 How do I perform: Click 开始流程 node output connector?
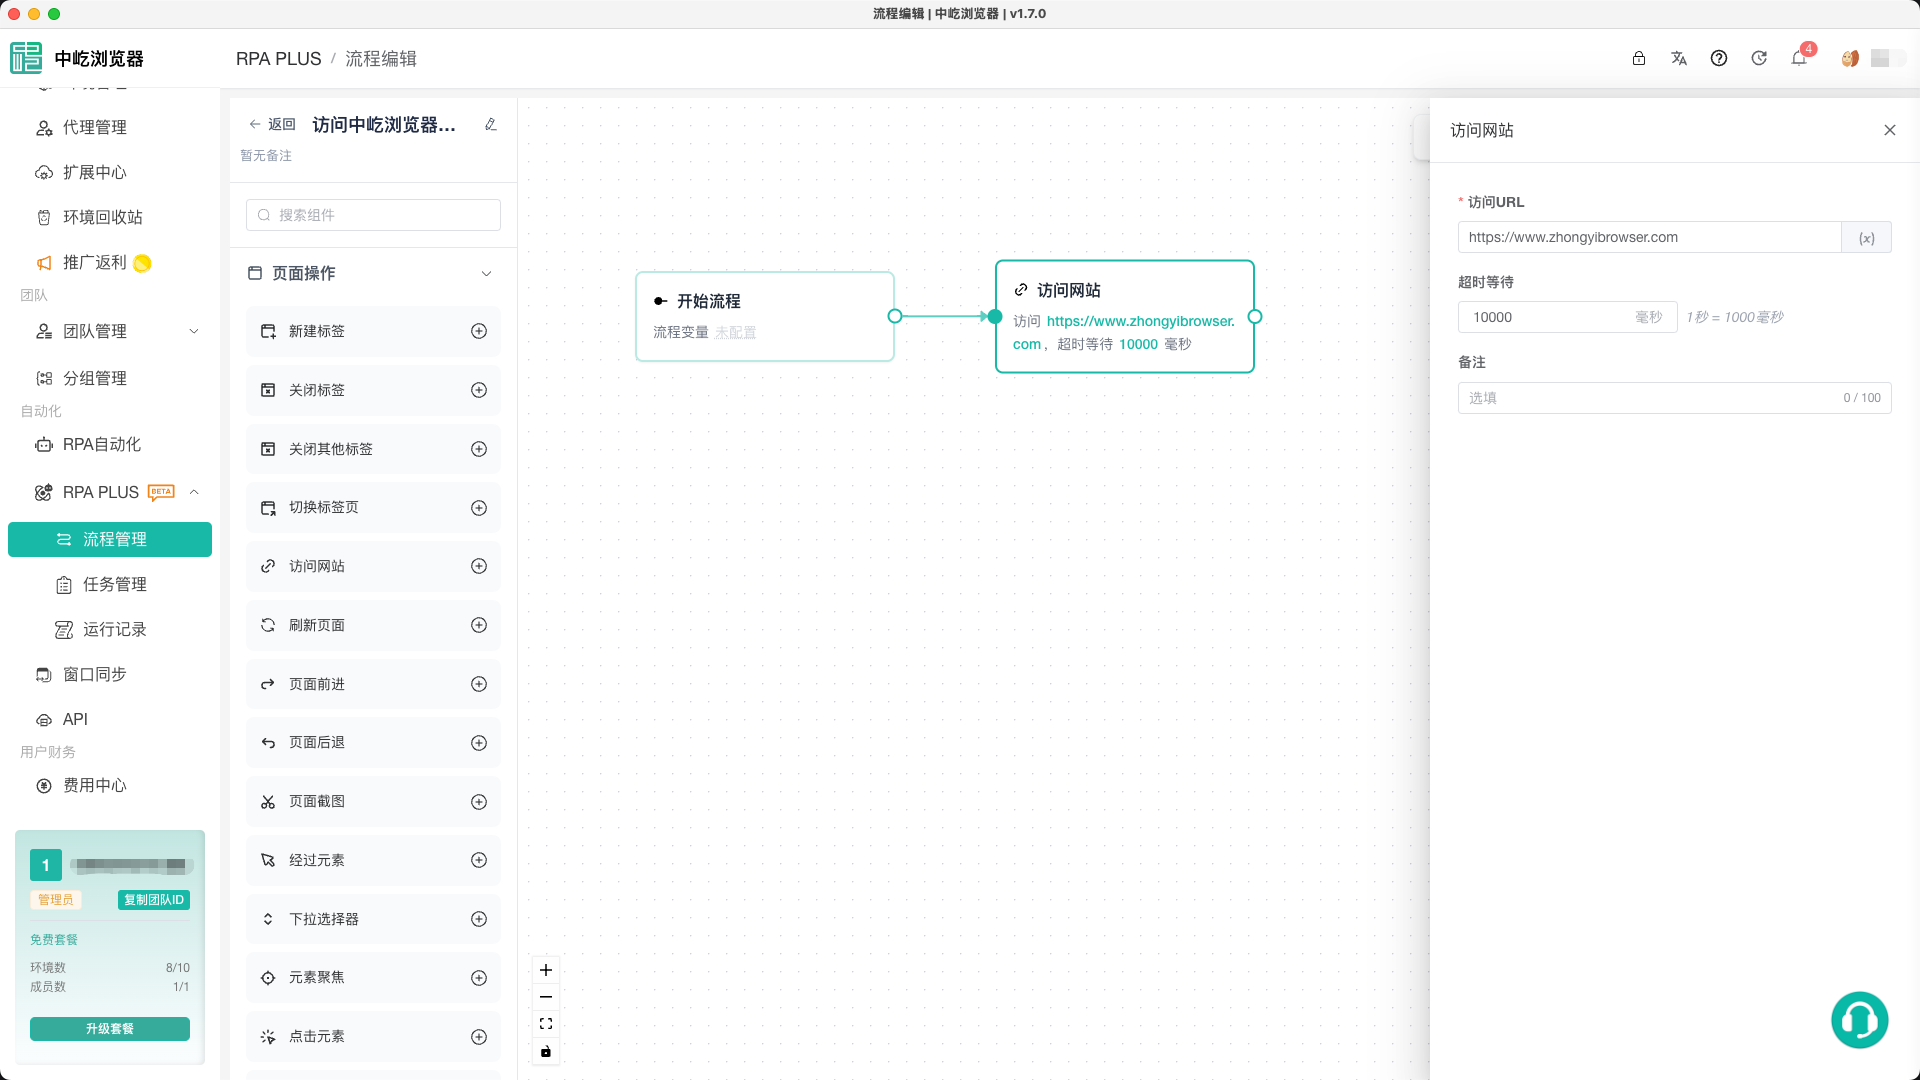click(895, 316)
